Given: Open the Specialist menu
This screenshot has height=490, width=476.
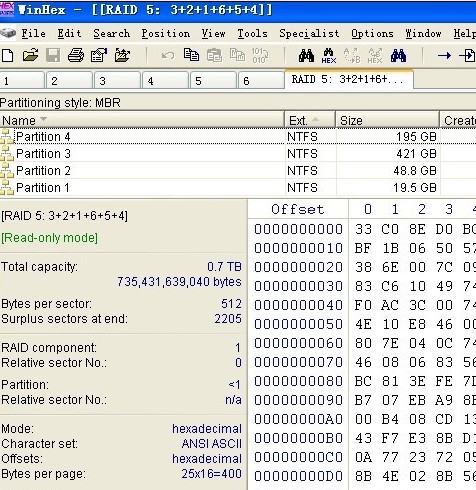Looking at the screenshot, I should [309, 33].
